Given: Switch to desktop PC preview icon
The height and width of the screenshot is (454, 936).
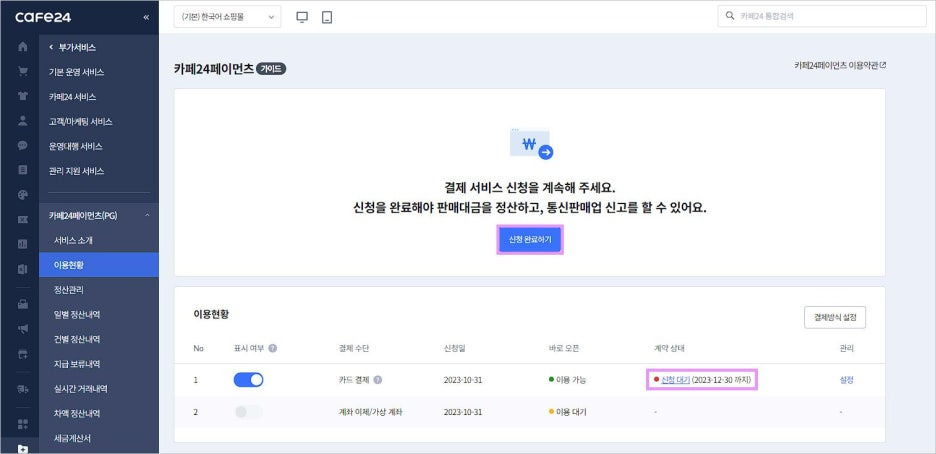Looking at the screenshot, I should (302, 17).
